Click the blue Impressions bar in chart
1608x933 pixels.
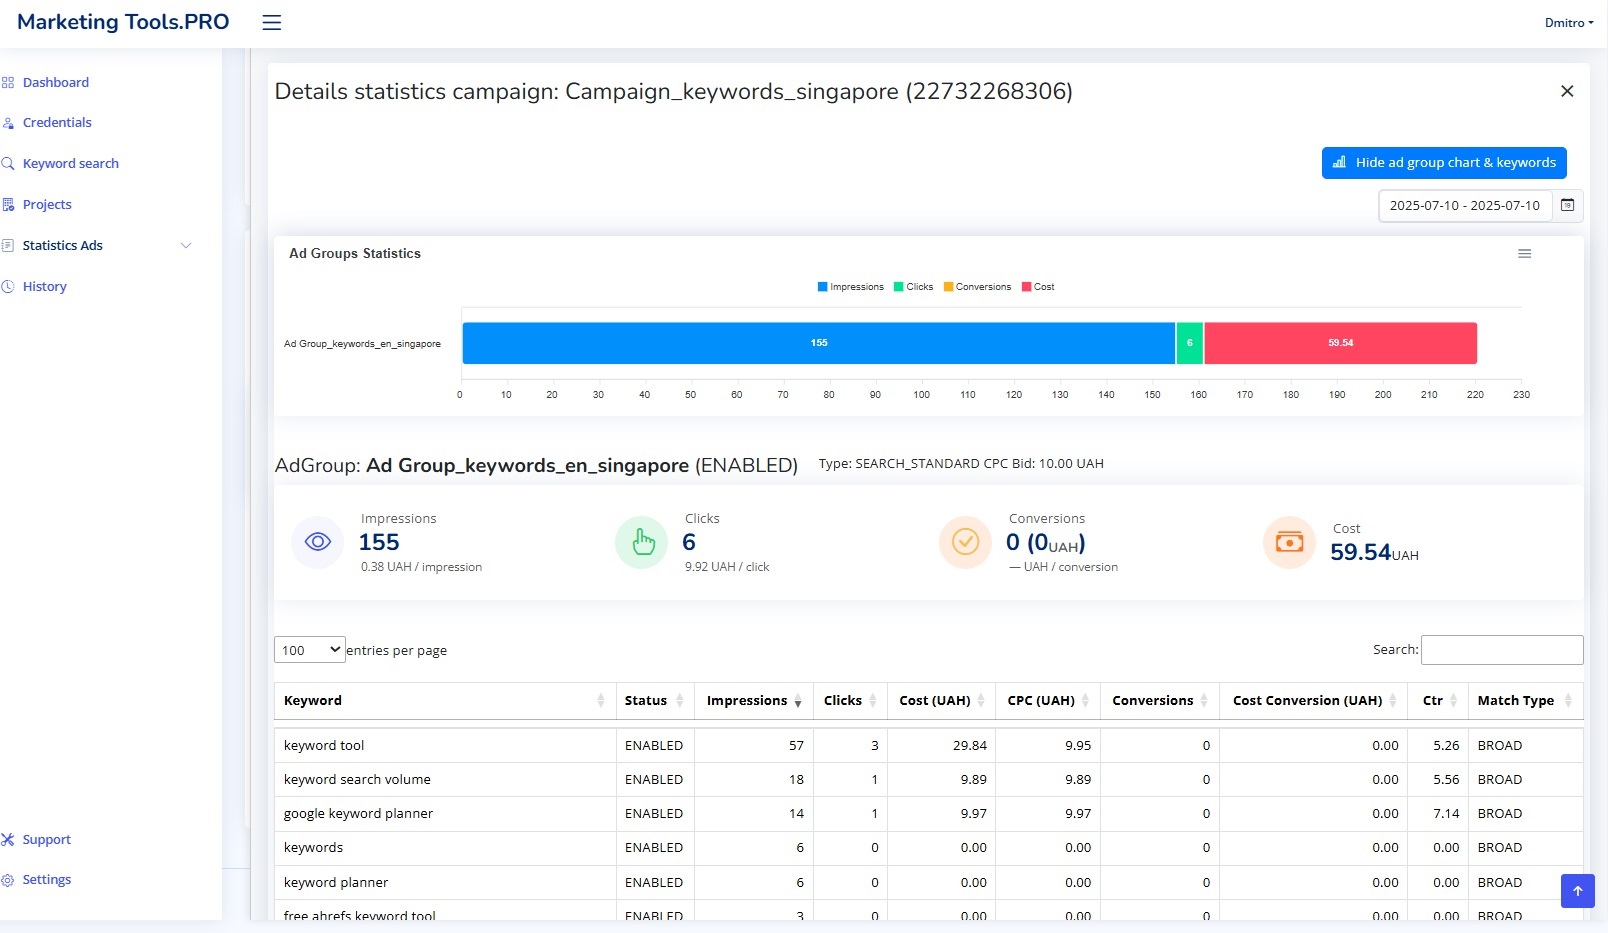[x=818, y=343]
